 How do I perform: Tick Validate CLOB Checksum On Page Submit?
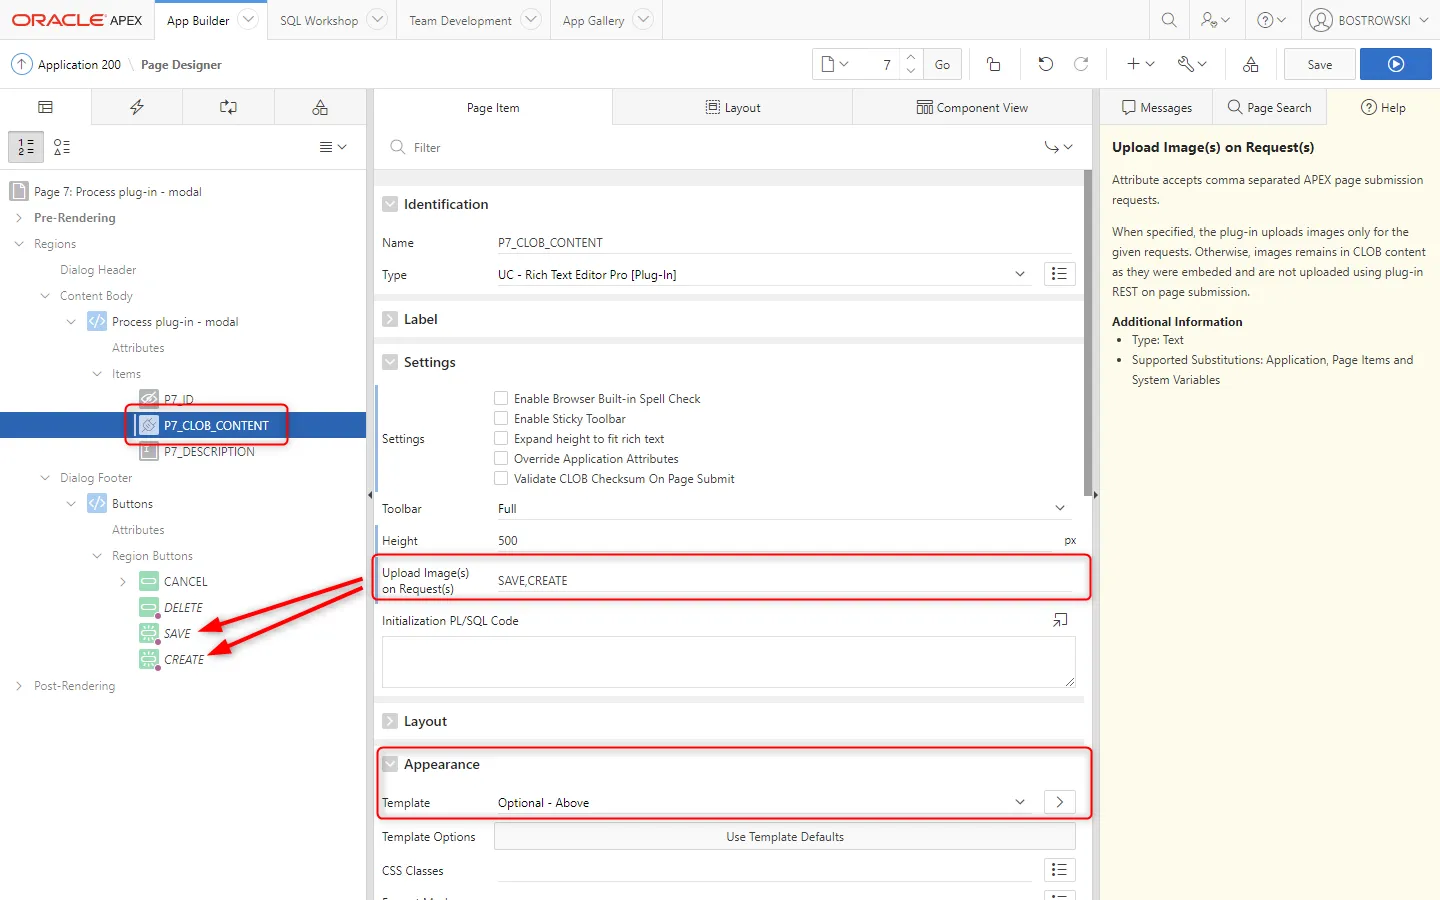pos(501,478)
